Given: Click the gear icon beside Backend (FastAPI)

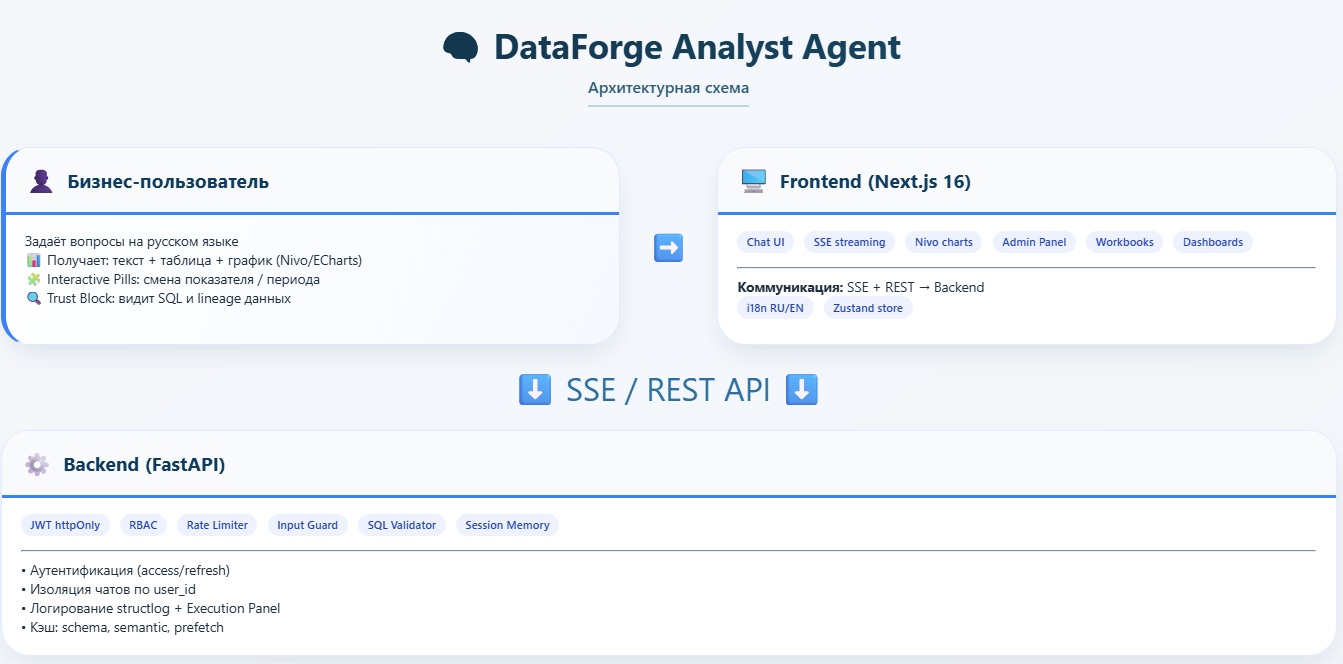Looking at the screenshot, I should click(x=37, y=464).
